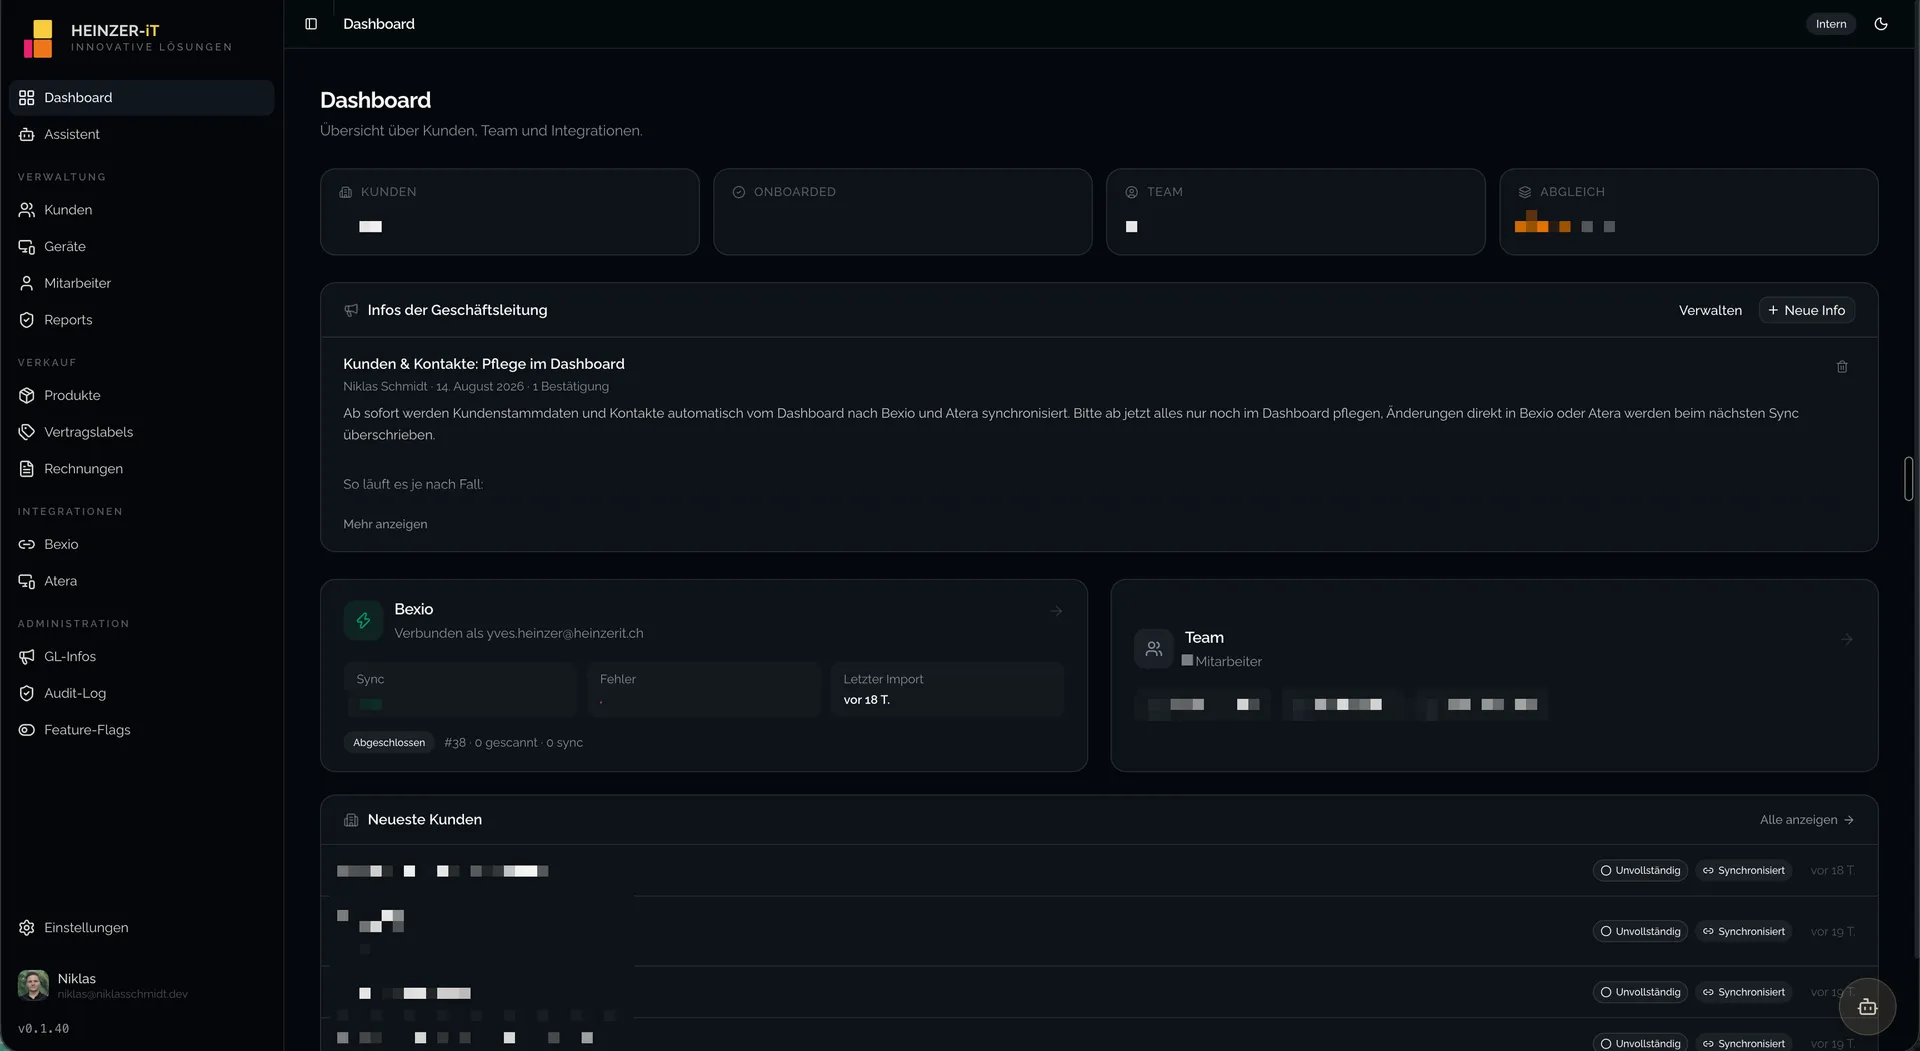Click the floating assistant bot button
This screenshot has height=1051, width=1920.
point(1867,1007)
